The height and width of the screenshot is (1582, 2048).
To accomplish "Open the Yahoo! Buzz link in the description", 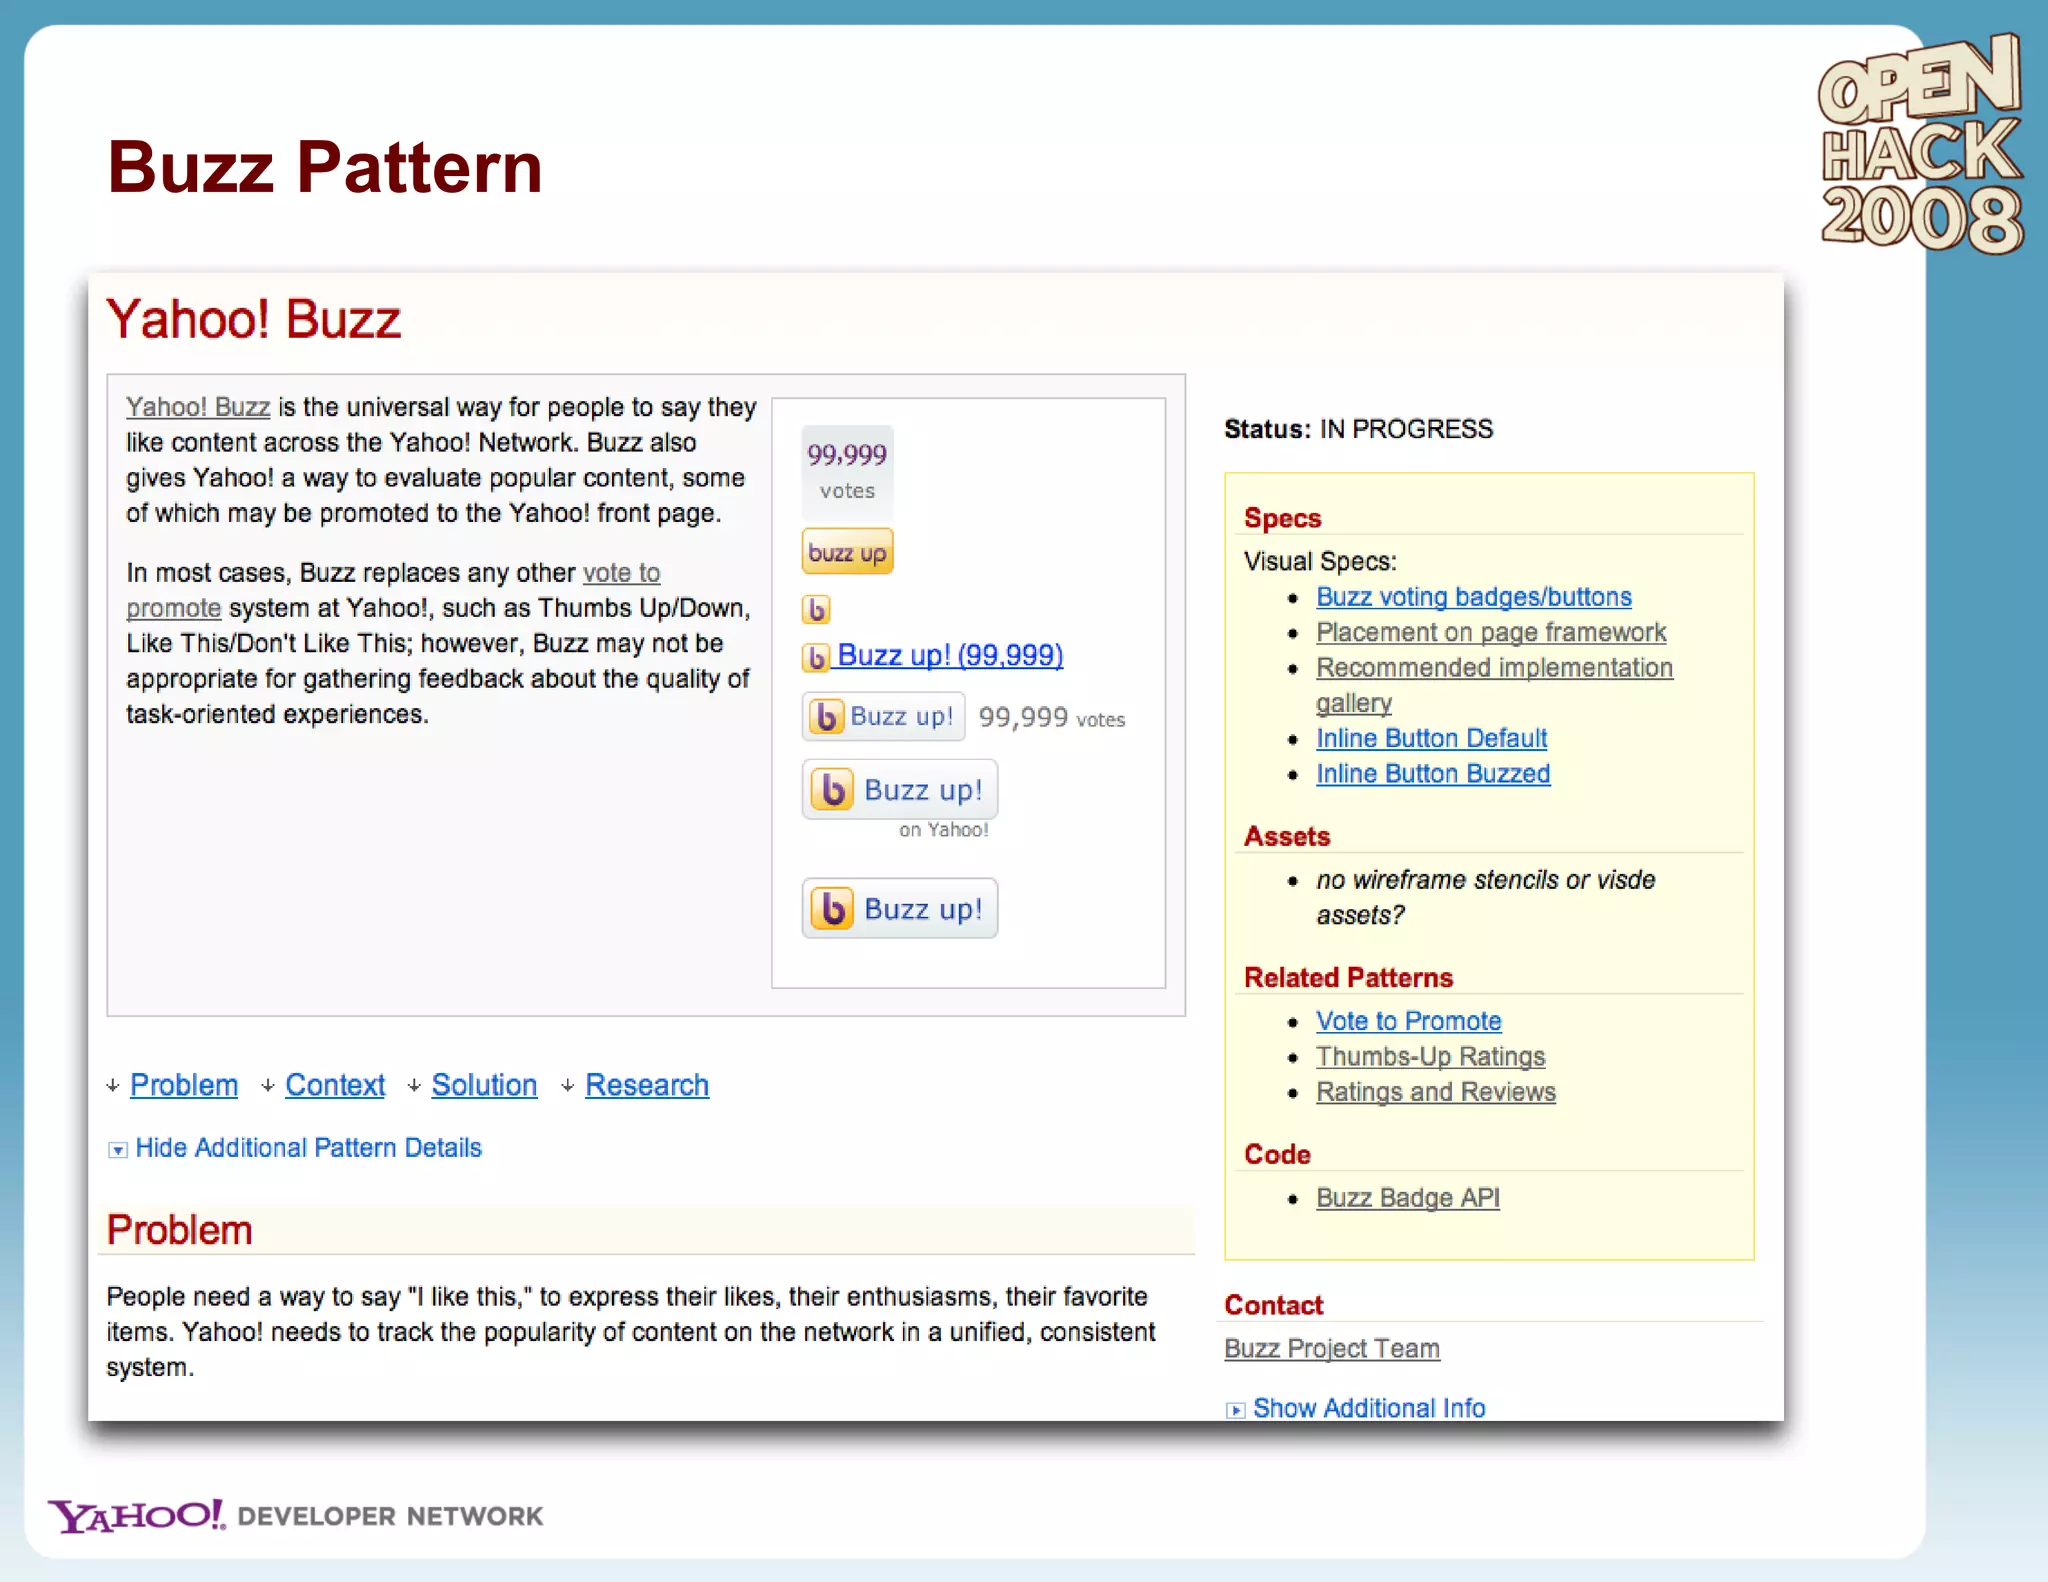I will coord(198,407).
